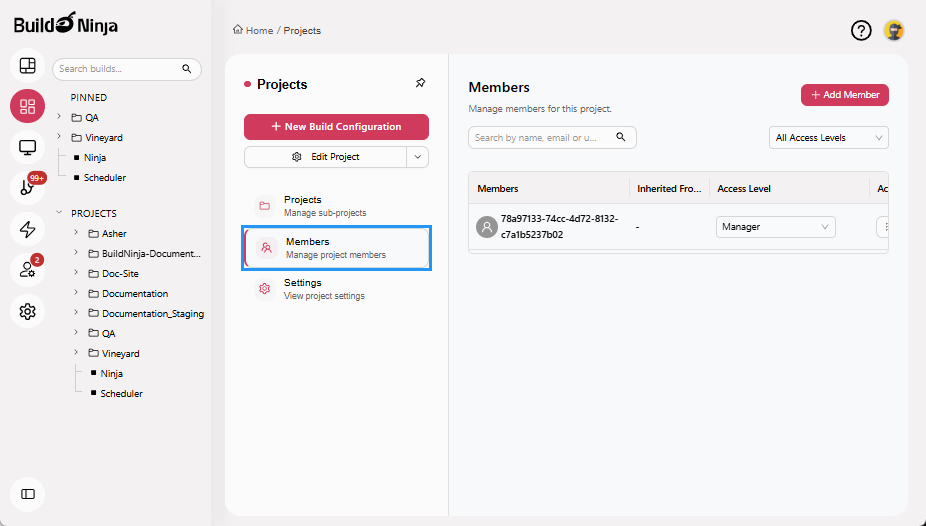The height and width of the screenshot is (526, 926).
Task: Select Scheduler under PROJECTS tree
Action: tap(121, 394)
